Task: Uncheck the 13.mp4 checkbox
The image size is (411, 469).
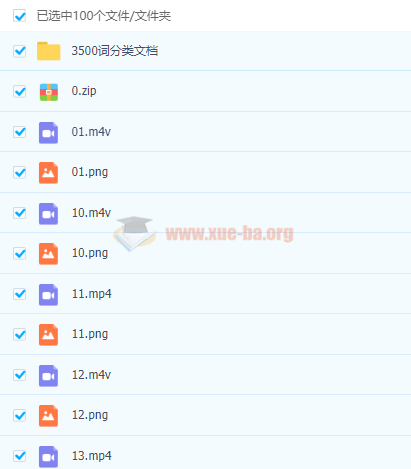Action: [20, 456]
